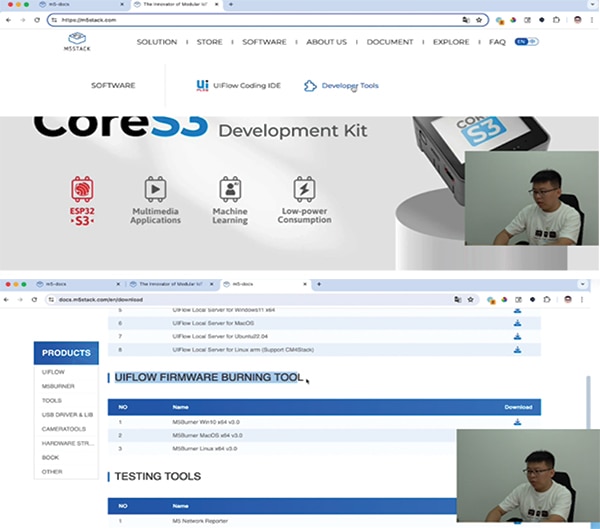This screenshot has height=529, width=600.
Task: Click the Machine Learning chip icon
Action: [230, 189]
